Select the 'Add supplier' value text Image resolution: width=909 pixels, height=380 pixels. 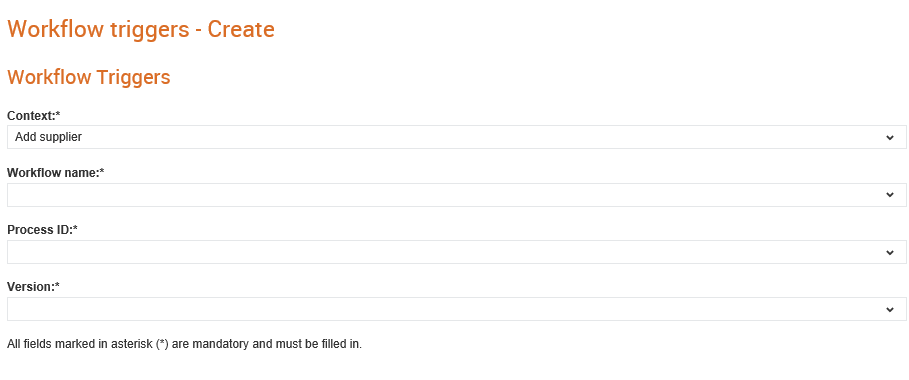pos(48,137)
